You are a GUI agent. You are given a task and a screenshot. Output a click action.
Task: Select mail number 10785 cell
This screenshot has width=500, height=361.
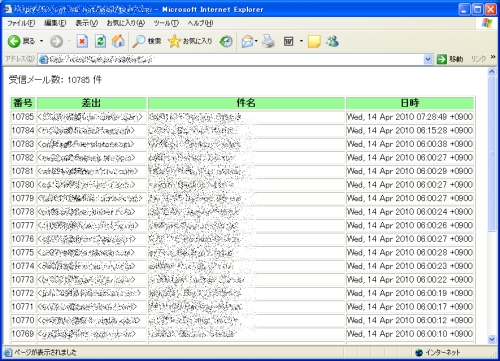[x=23, y=117]
